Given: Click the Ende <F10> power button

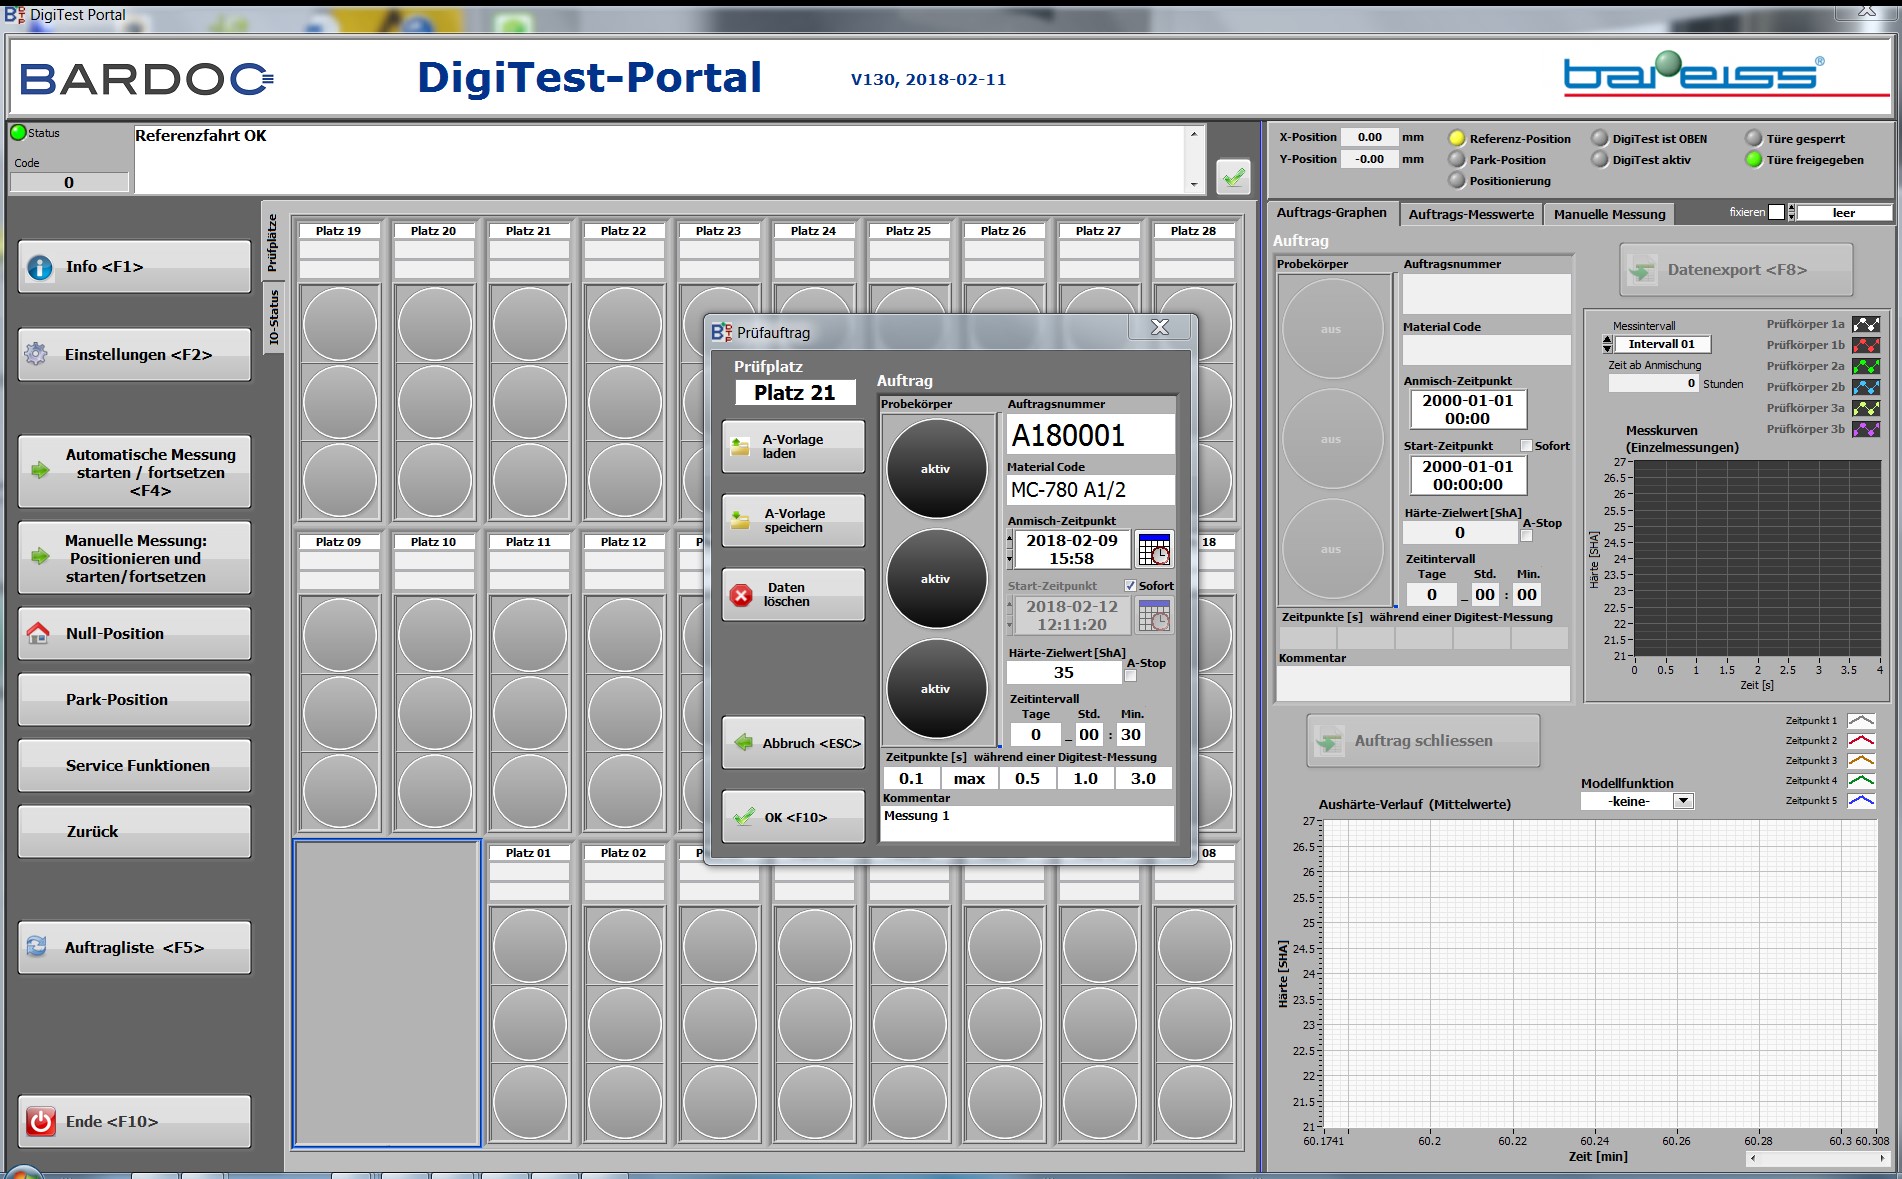Looking at the screenshot, I should [134, 1122].
